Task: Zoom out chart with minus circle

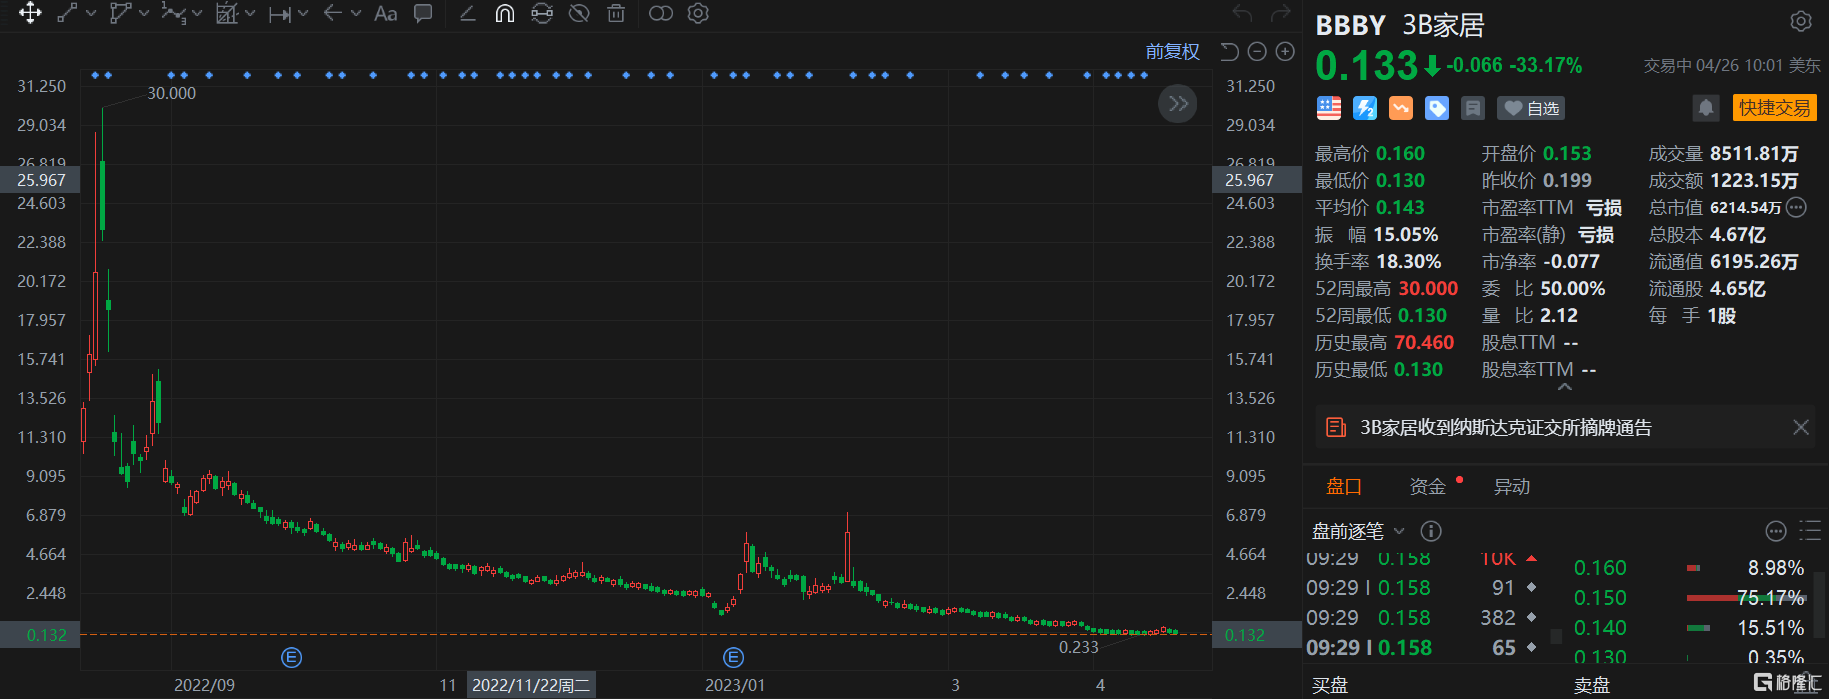Action: (x=1257, y=51)
